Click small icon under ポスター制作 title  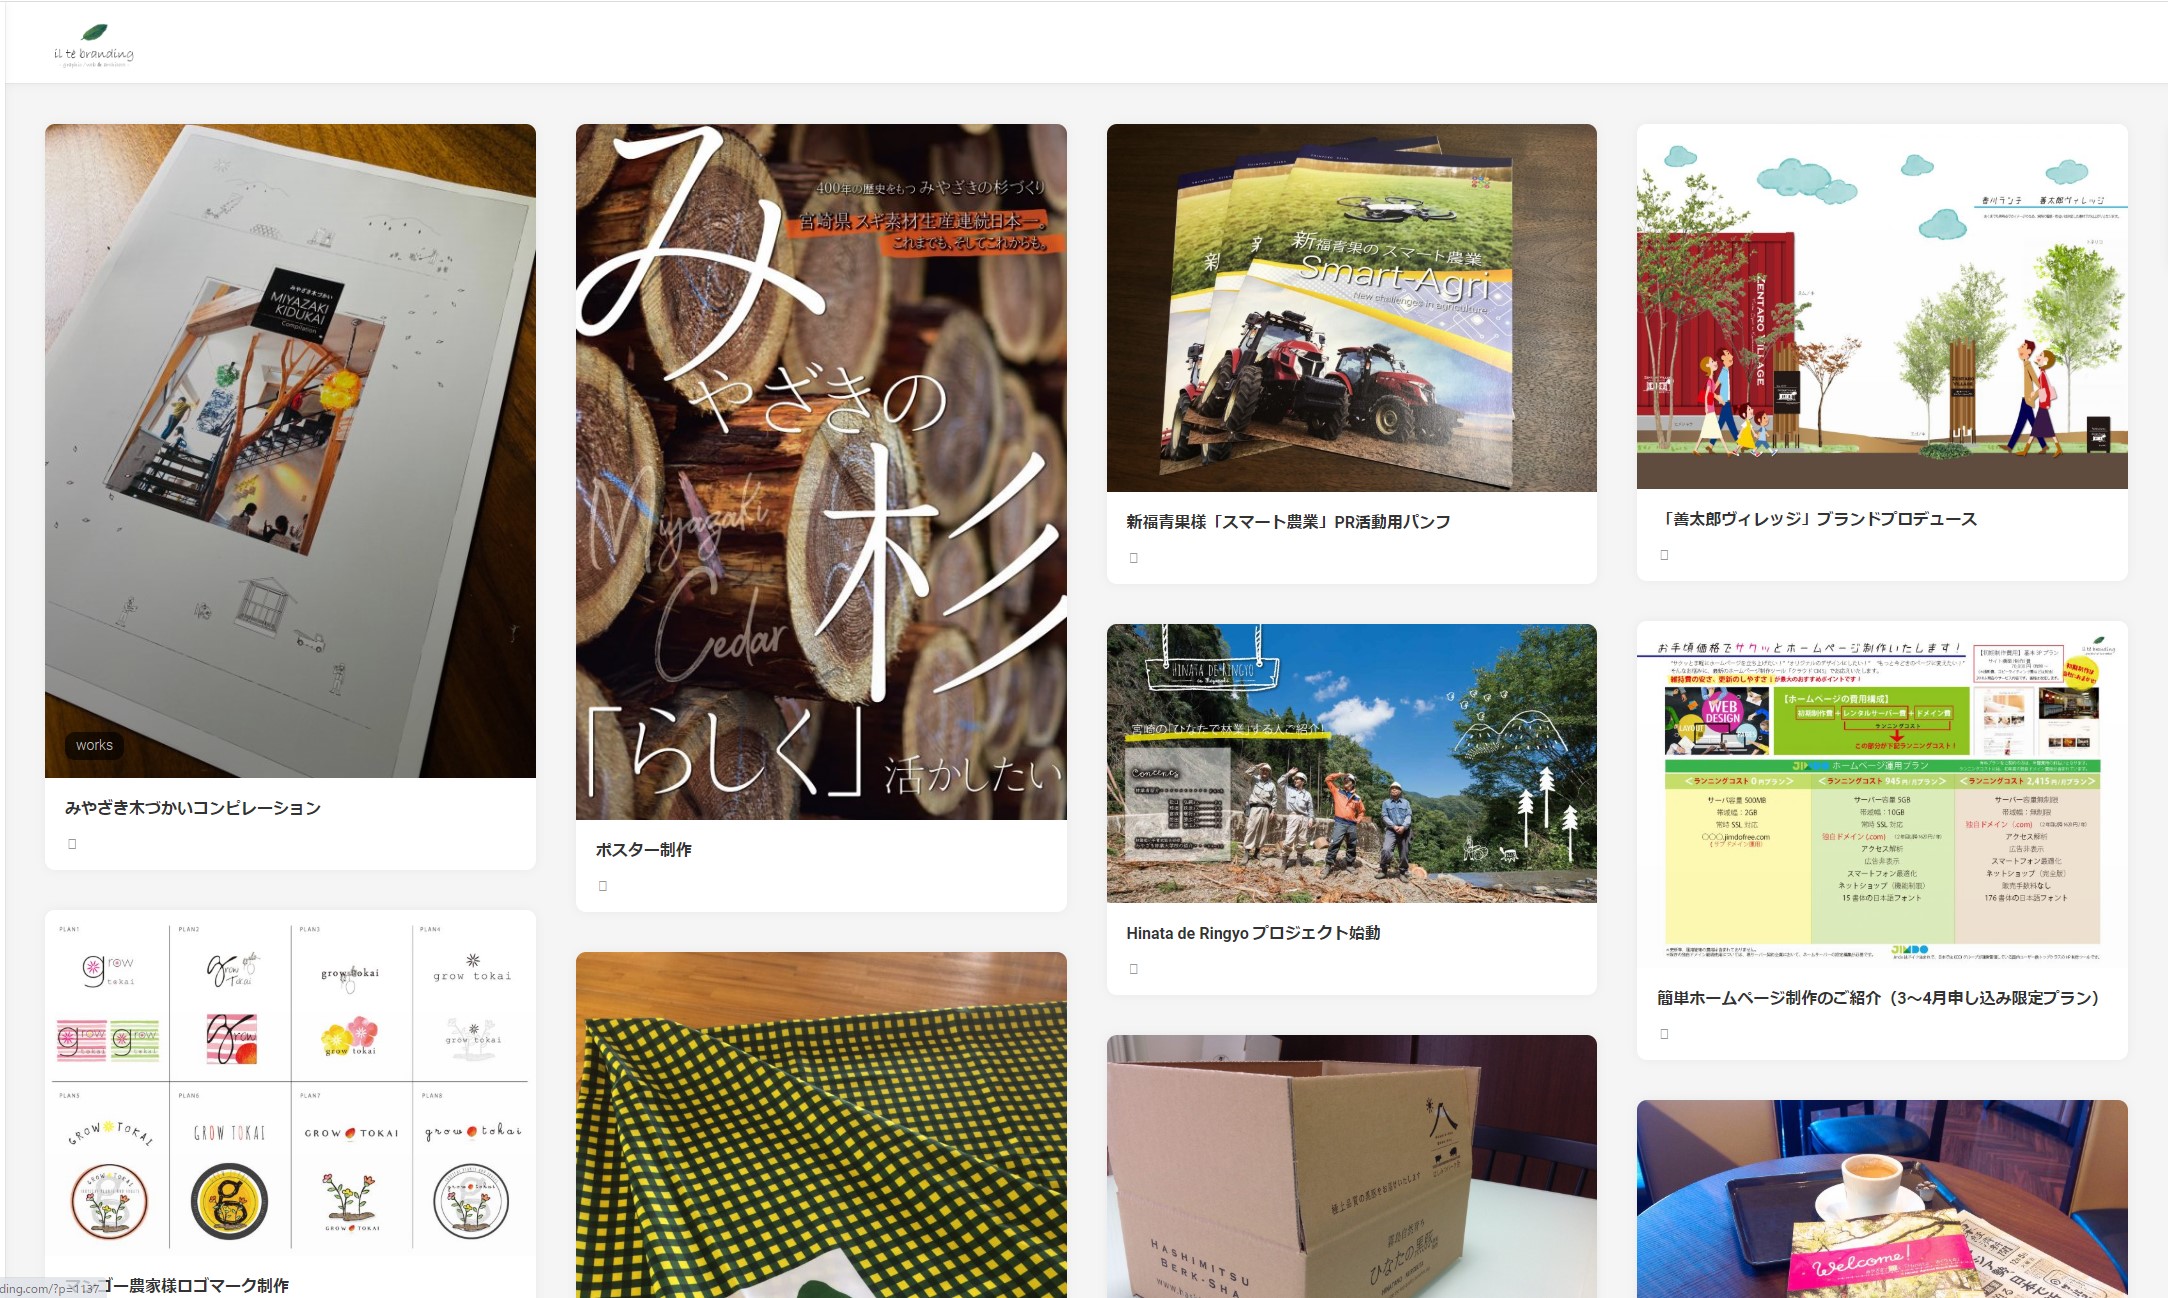603,886
